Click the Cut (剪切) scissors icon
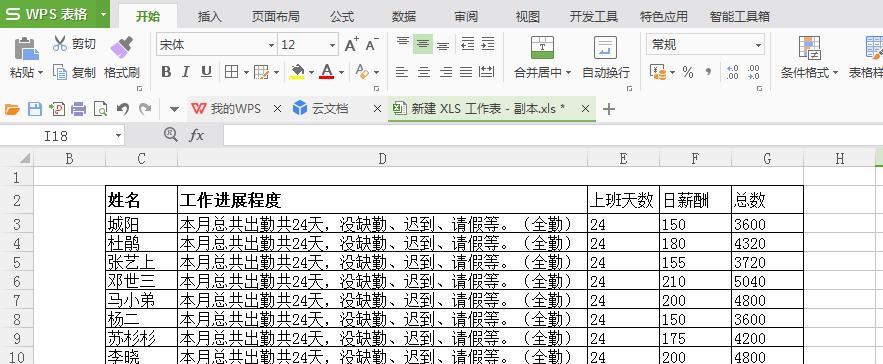The width and height of the screenshot is (883, 364). (60, 43)
